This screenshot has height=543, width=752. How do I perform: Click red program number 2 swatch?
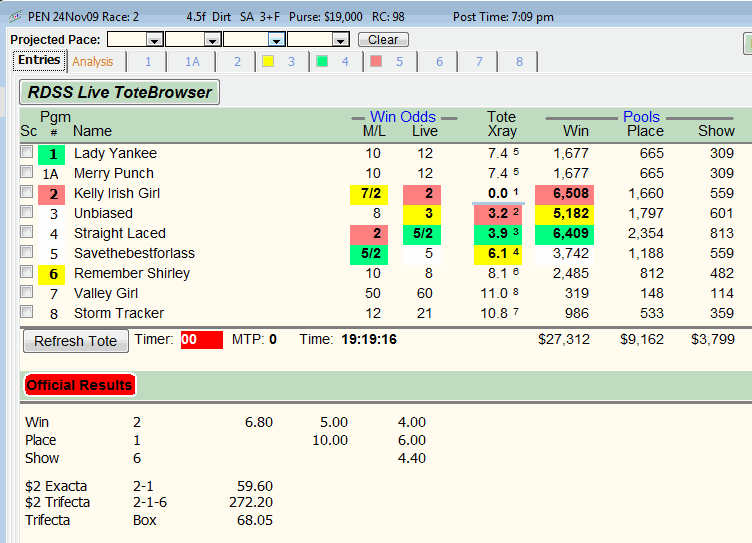click(x=52, y=194)
